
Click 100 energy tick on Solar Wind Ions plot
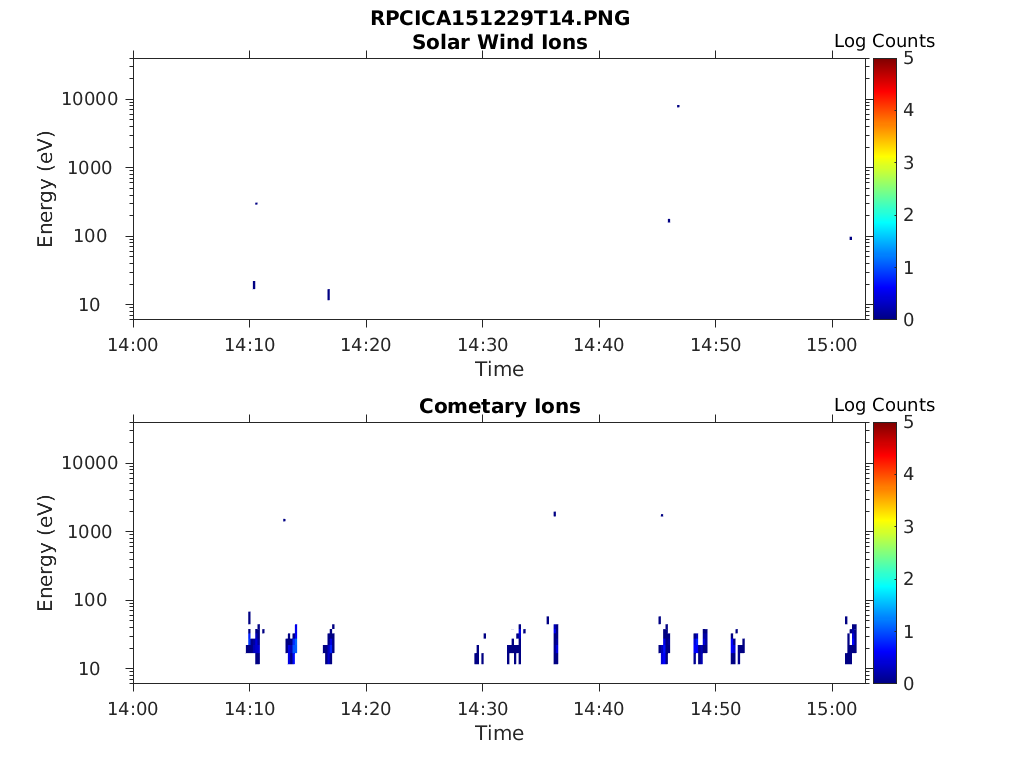tap(90, 236)
